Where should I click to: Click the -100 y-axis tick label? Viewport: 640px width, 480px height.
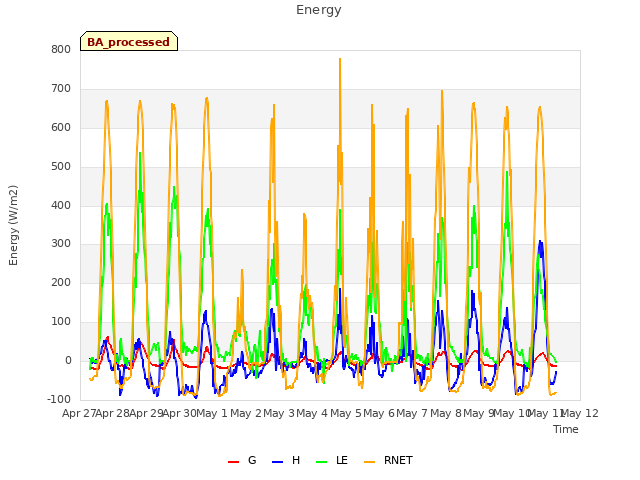click(x=59, y=399)
